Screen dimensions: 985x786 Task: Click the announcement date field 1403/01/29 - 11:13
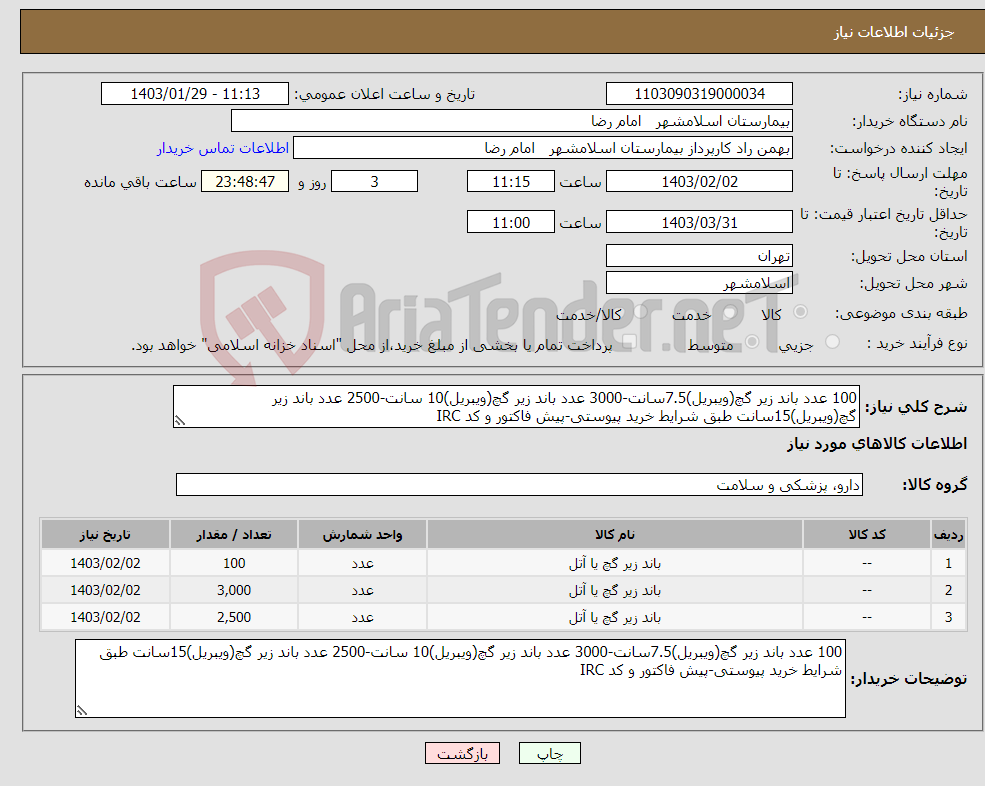[x=195, y=94]
